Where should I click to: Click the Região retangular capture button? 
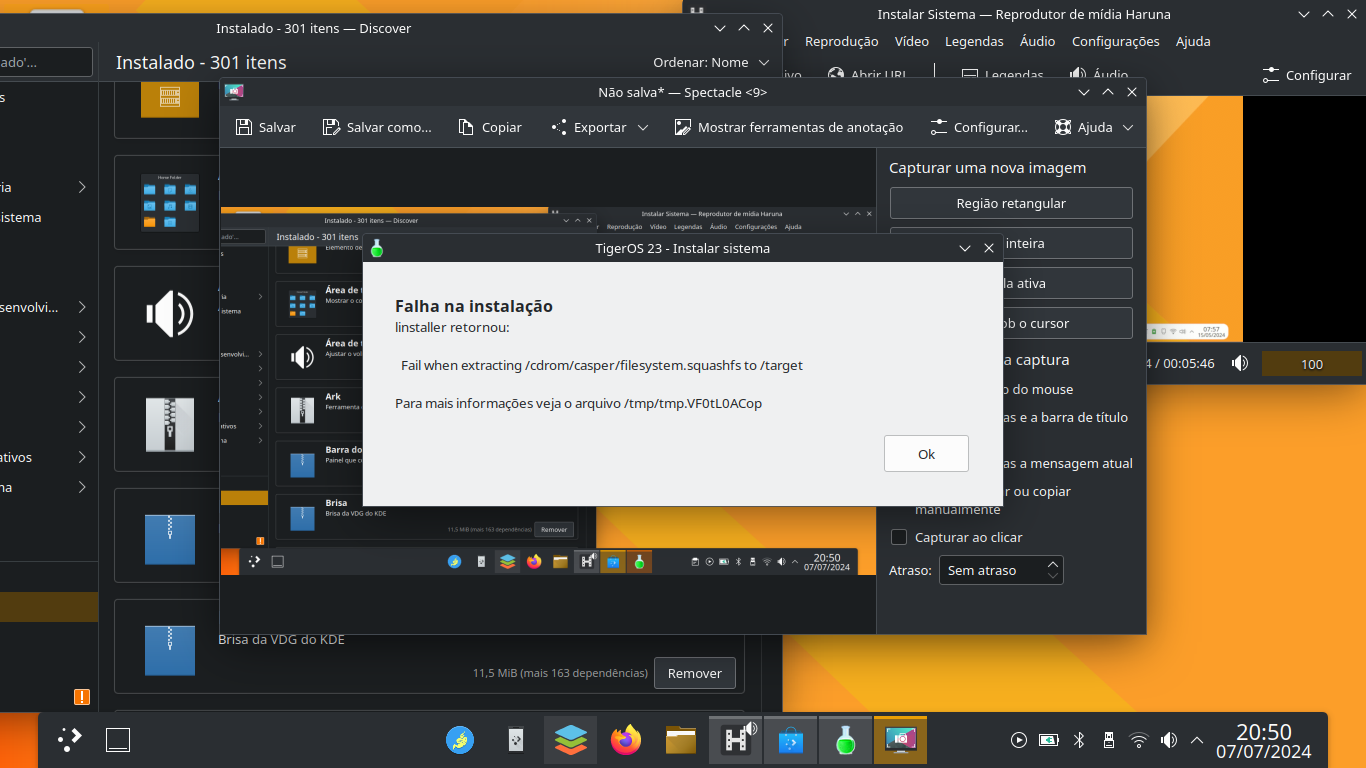1011,203
